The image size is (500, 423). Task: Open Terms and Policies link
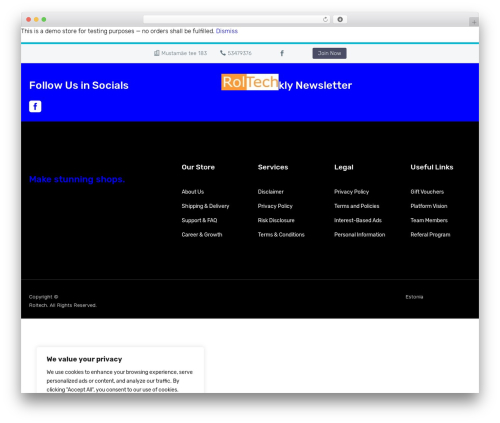coord(357,206)
